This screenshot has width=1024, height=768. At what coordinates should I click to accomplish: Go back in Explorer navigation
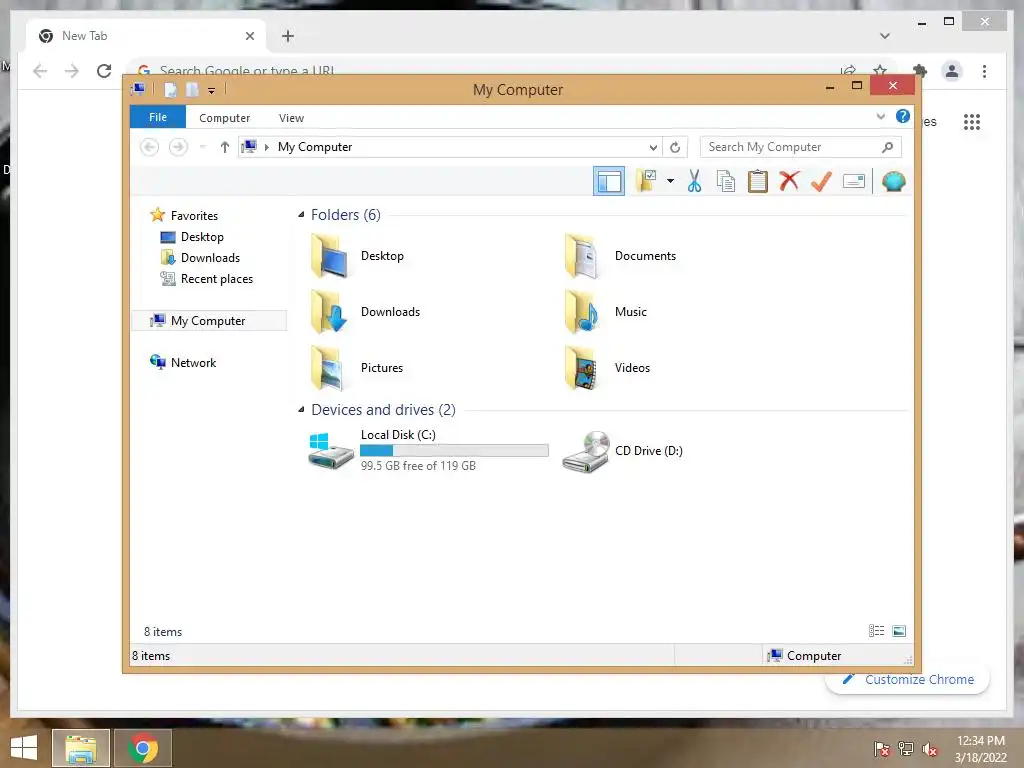(150, 147)
